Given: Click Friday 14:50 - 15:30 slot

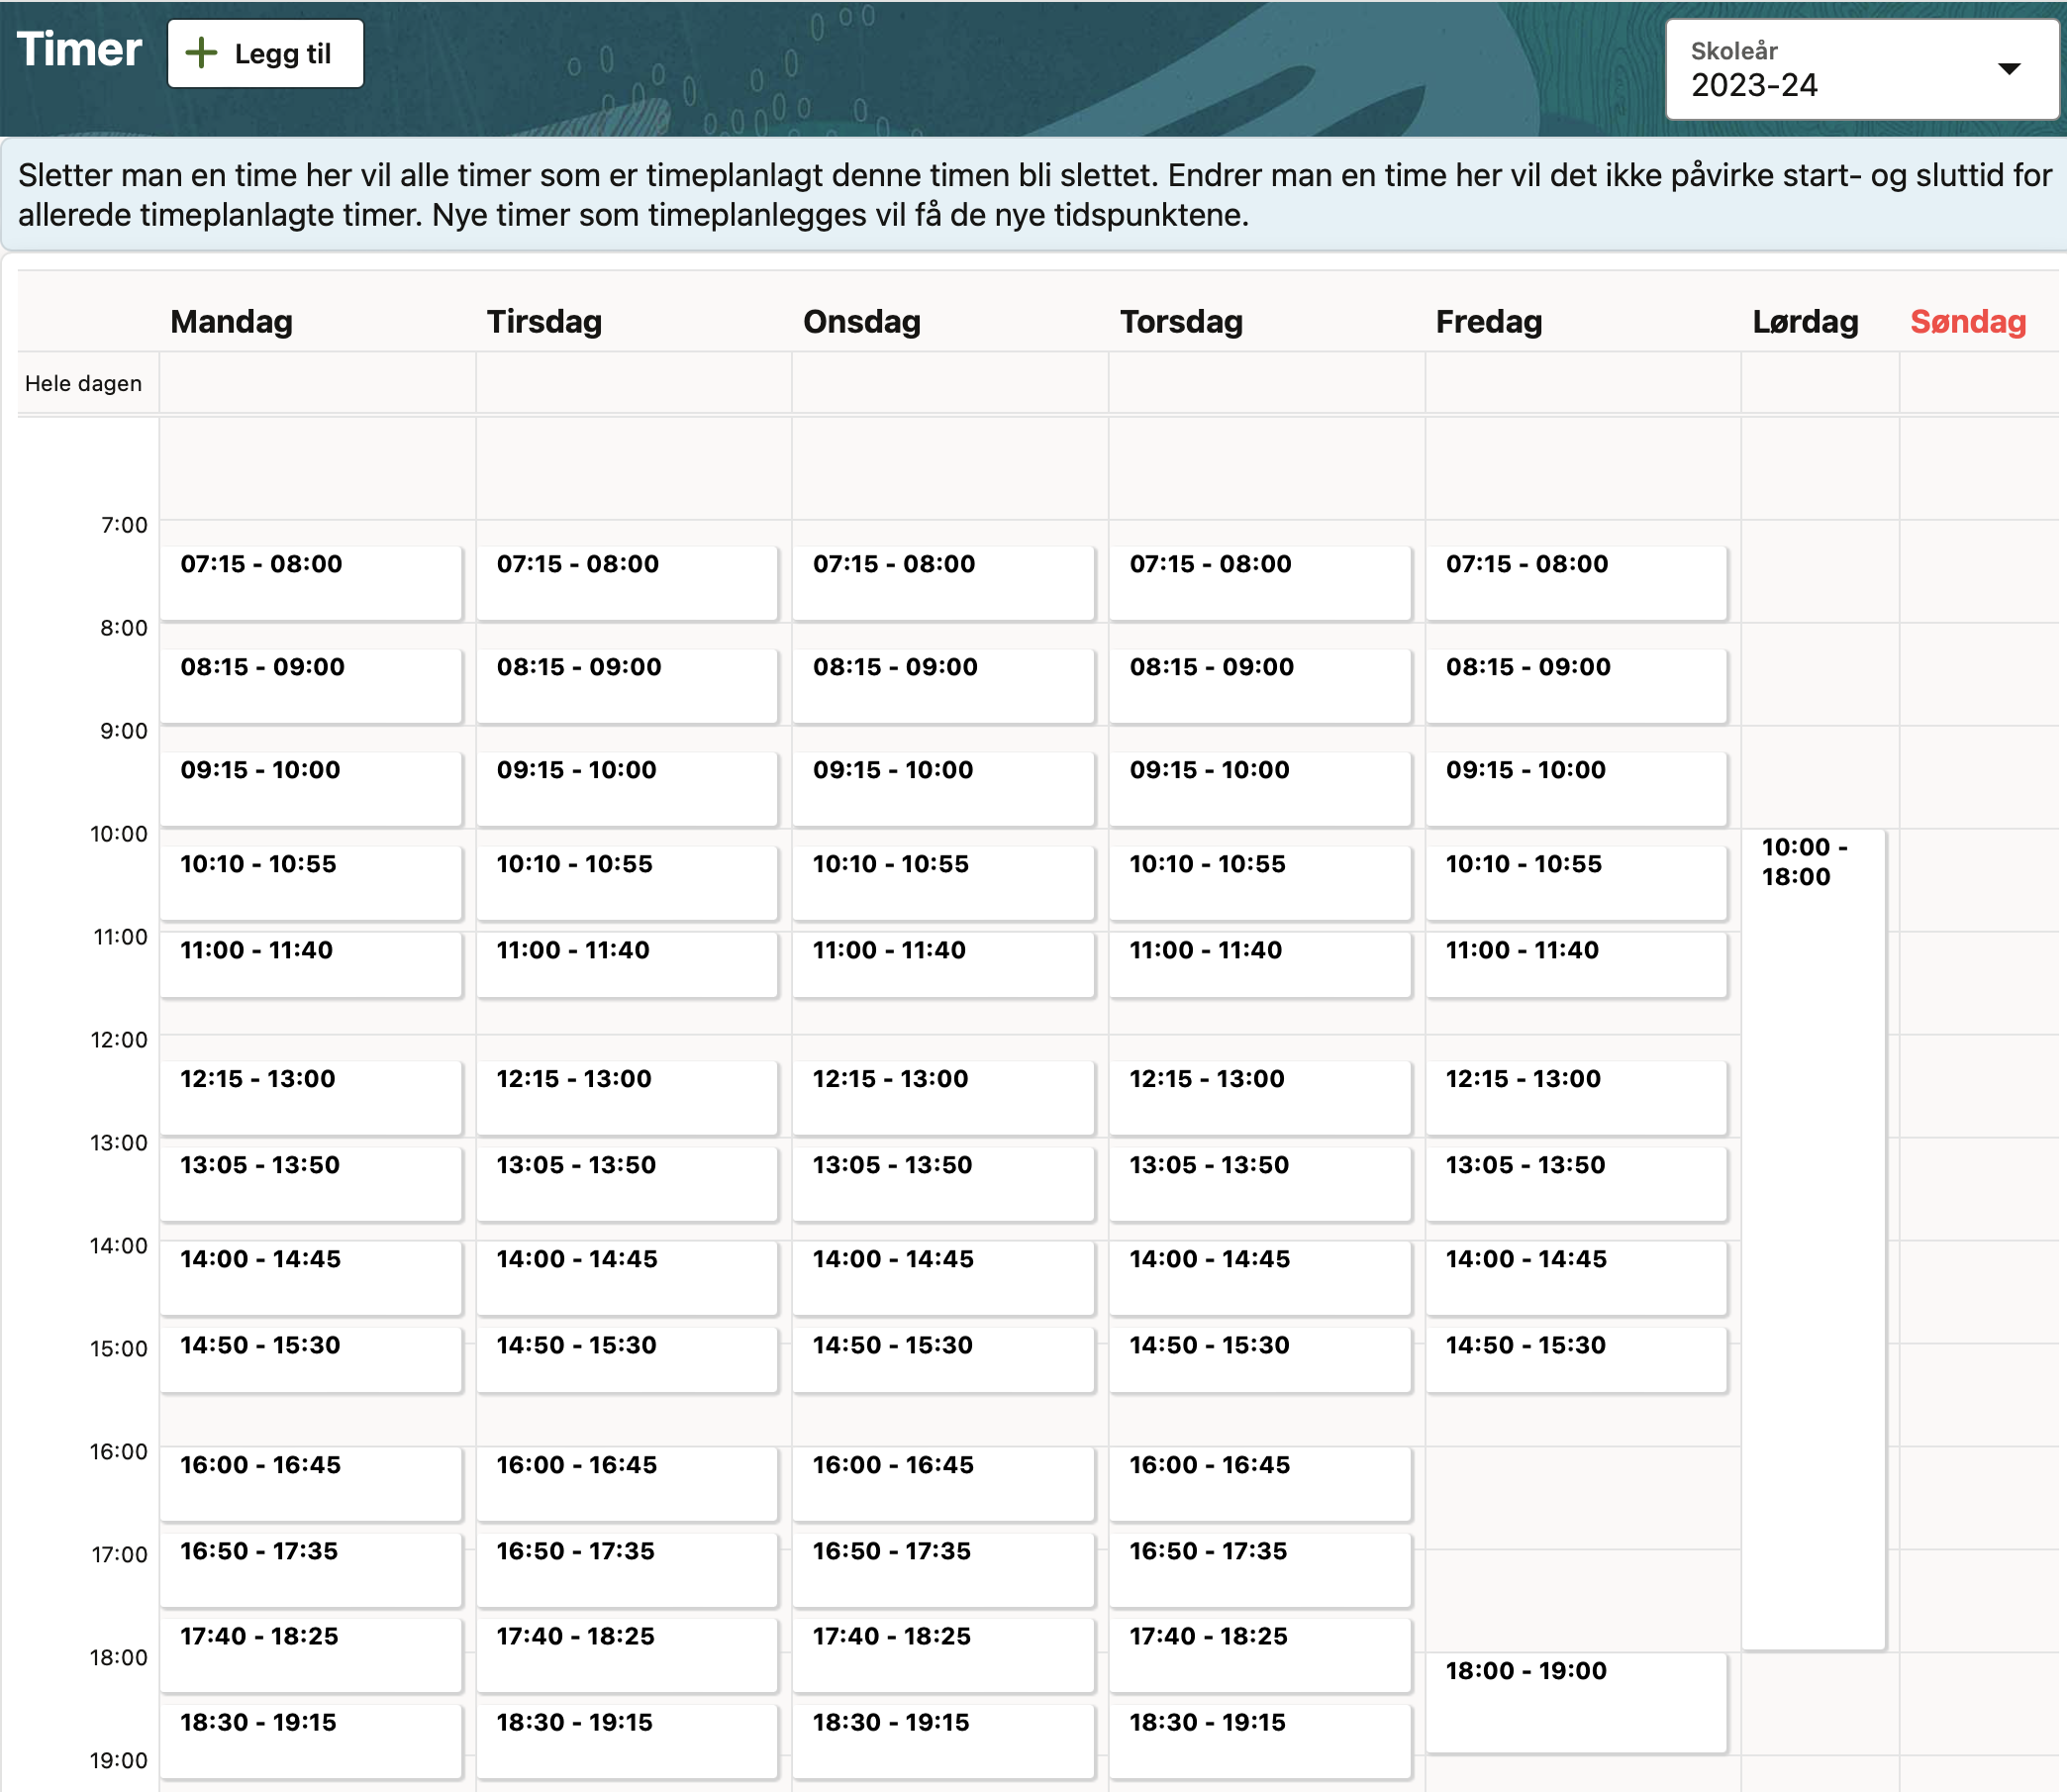Looking at the screenshot, I should [x=1575, y=1358].
